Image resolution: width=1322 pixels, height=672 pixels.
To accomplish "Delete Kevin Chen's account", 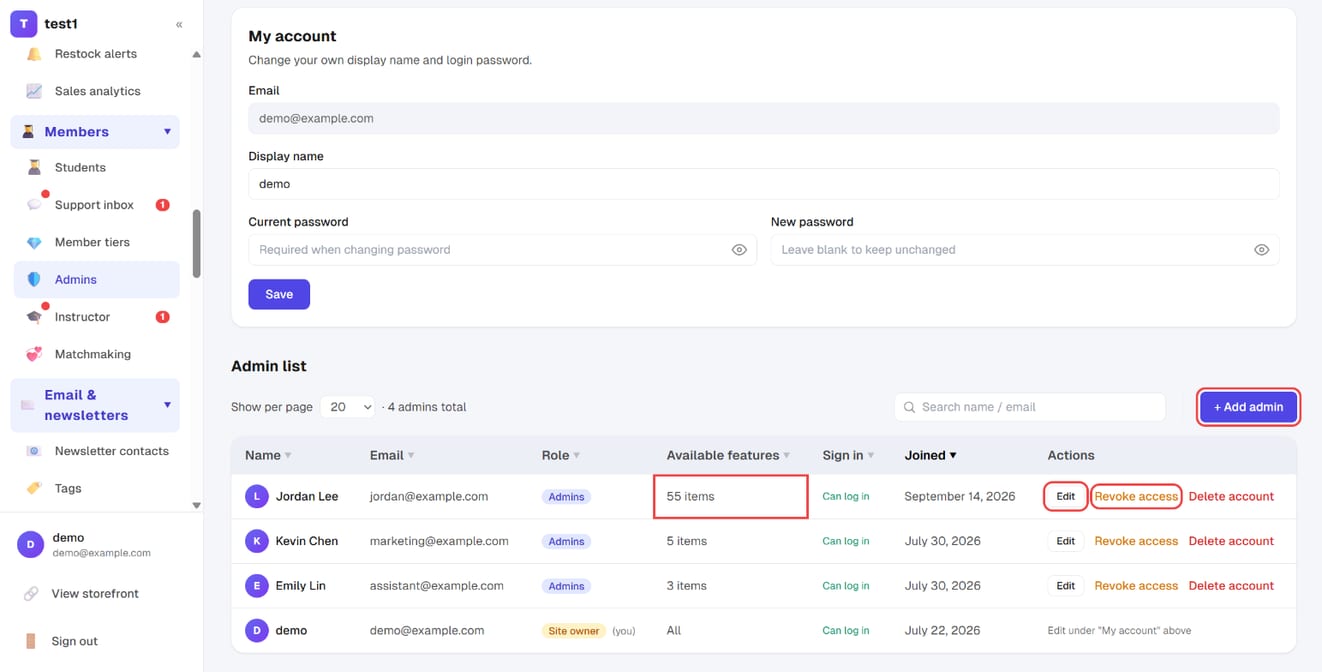I will [x=1231, y=541].
